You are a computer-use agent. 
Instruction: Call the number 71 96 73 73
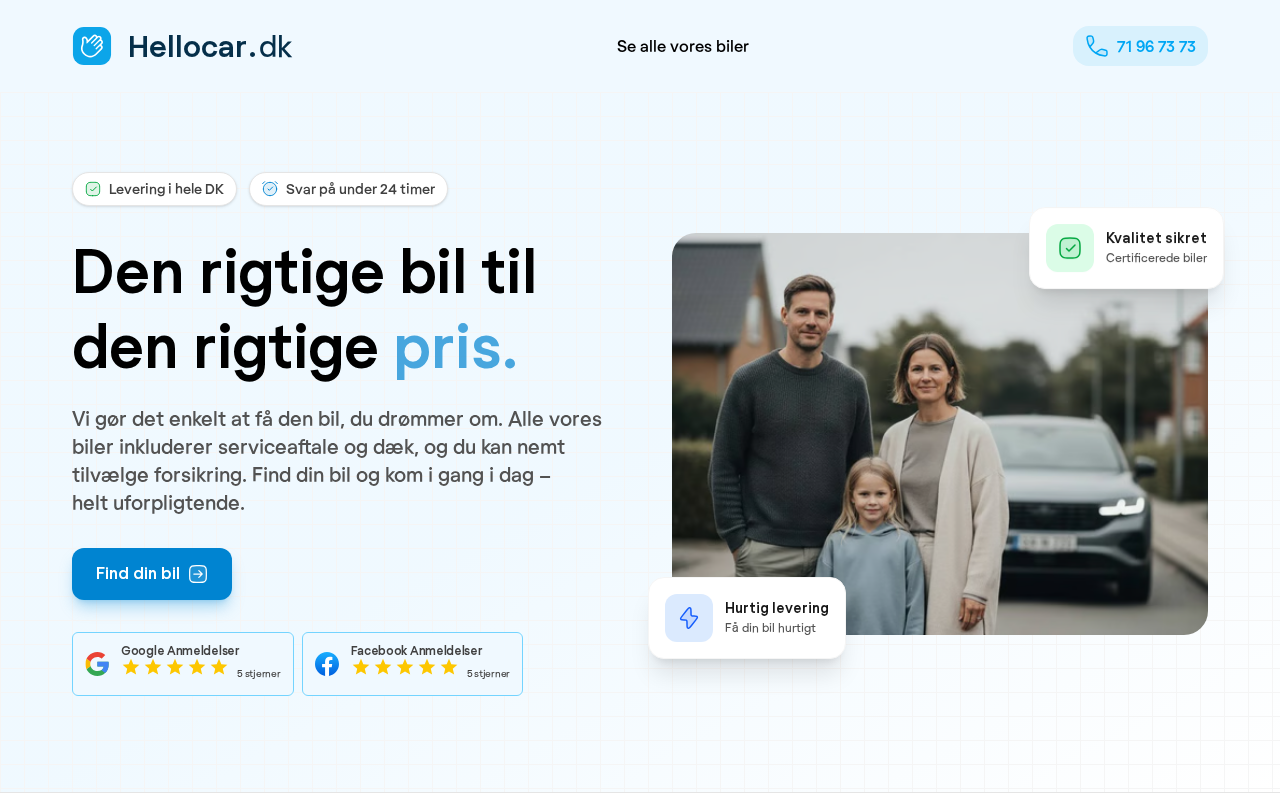point(1140,46)
